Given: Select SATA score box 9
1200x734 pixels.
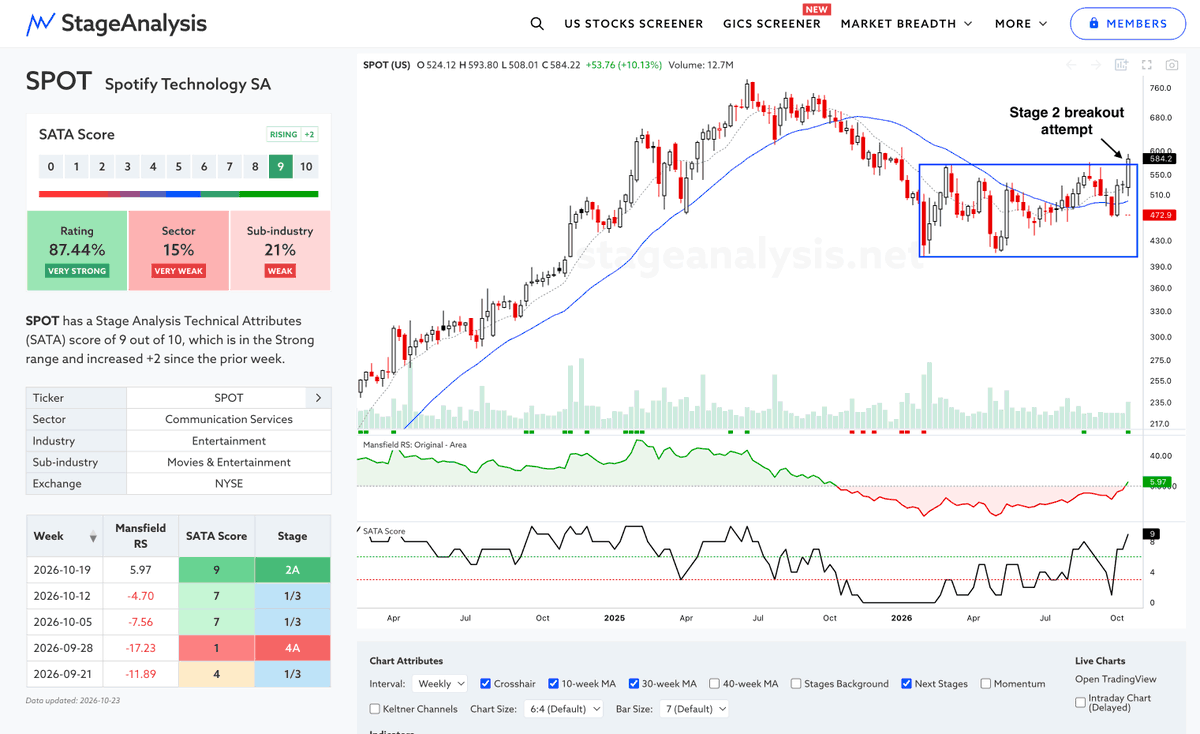Looking at the screenshot, I should pos(281,167).
